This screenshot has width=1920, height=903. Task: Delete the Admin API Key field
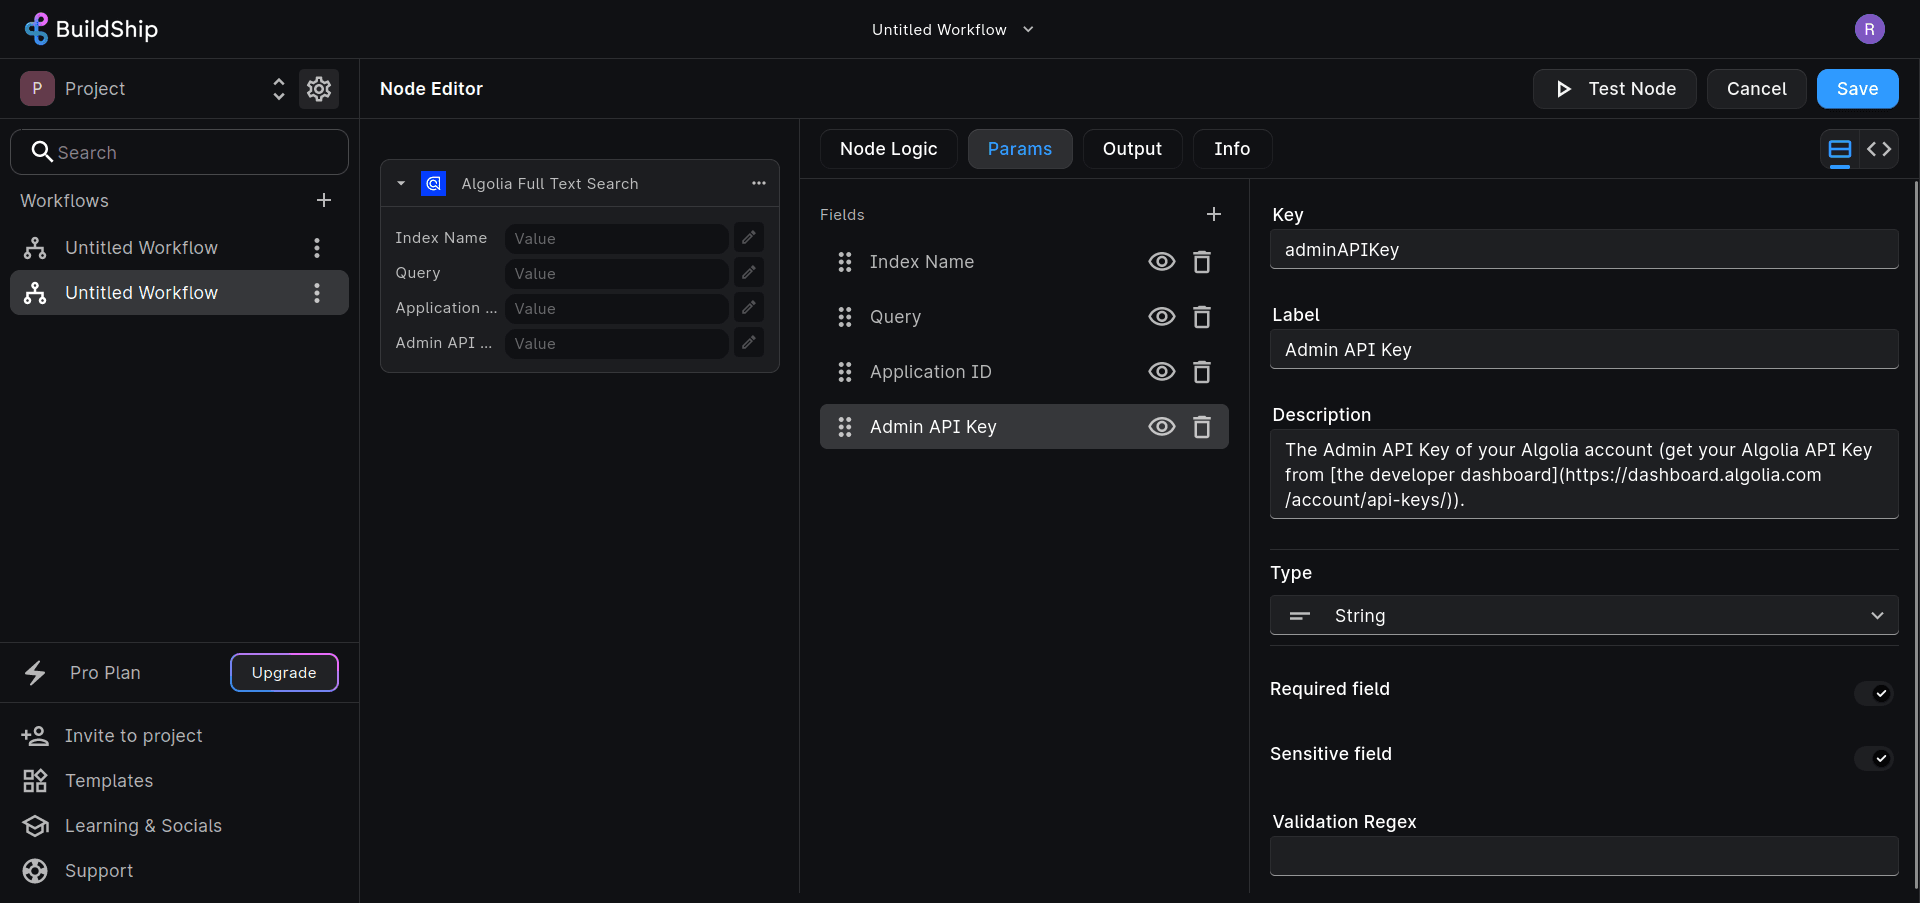pyautogui.click(x=1202, y=427)
